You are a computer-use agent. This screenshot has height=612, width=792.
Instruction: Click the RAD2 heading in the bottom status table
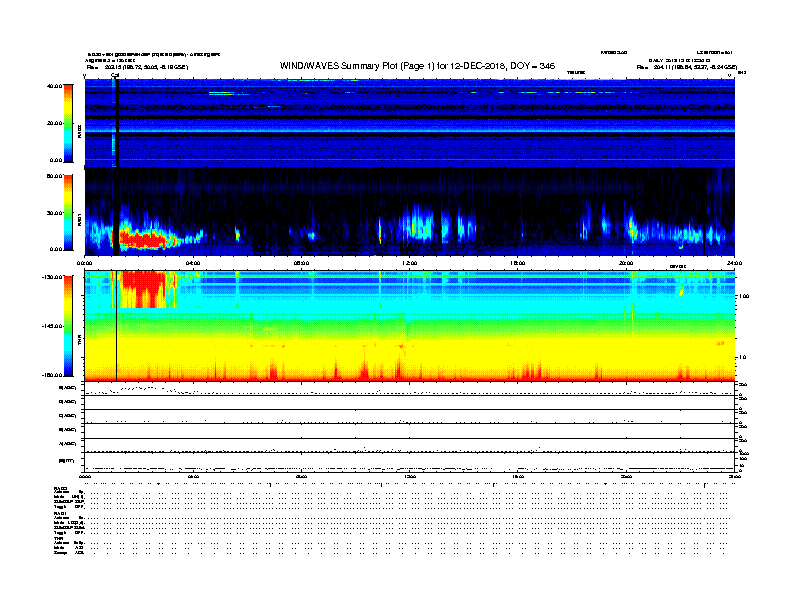(60, 488)
